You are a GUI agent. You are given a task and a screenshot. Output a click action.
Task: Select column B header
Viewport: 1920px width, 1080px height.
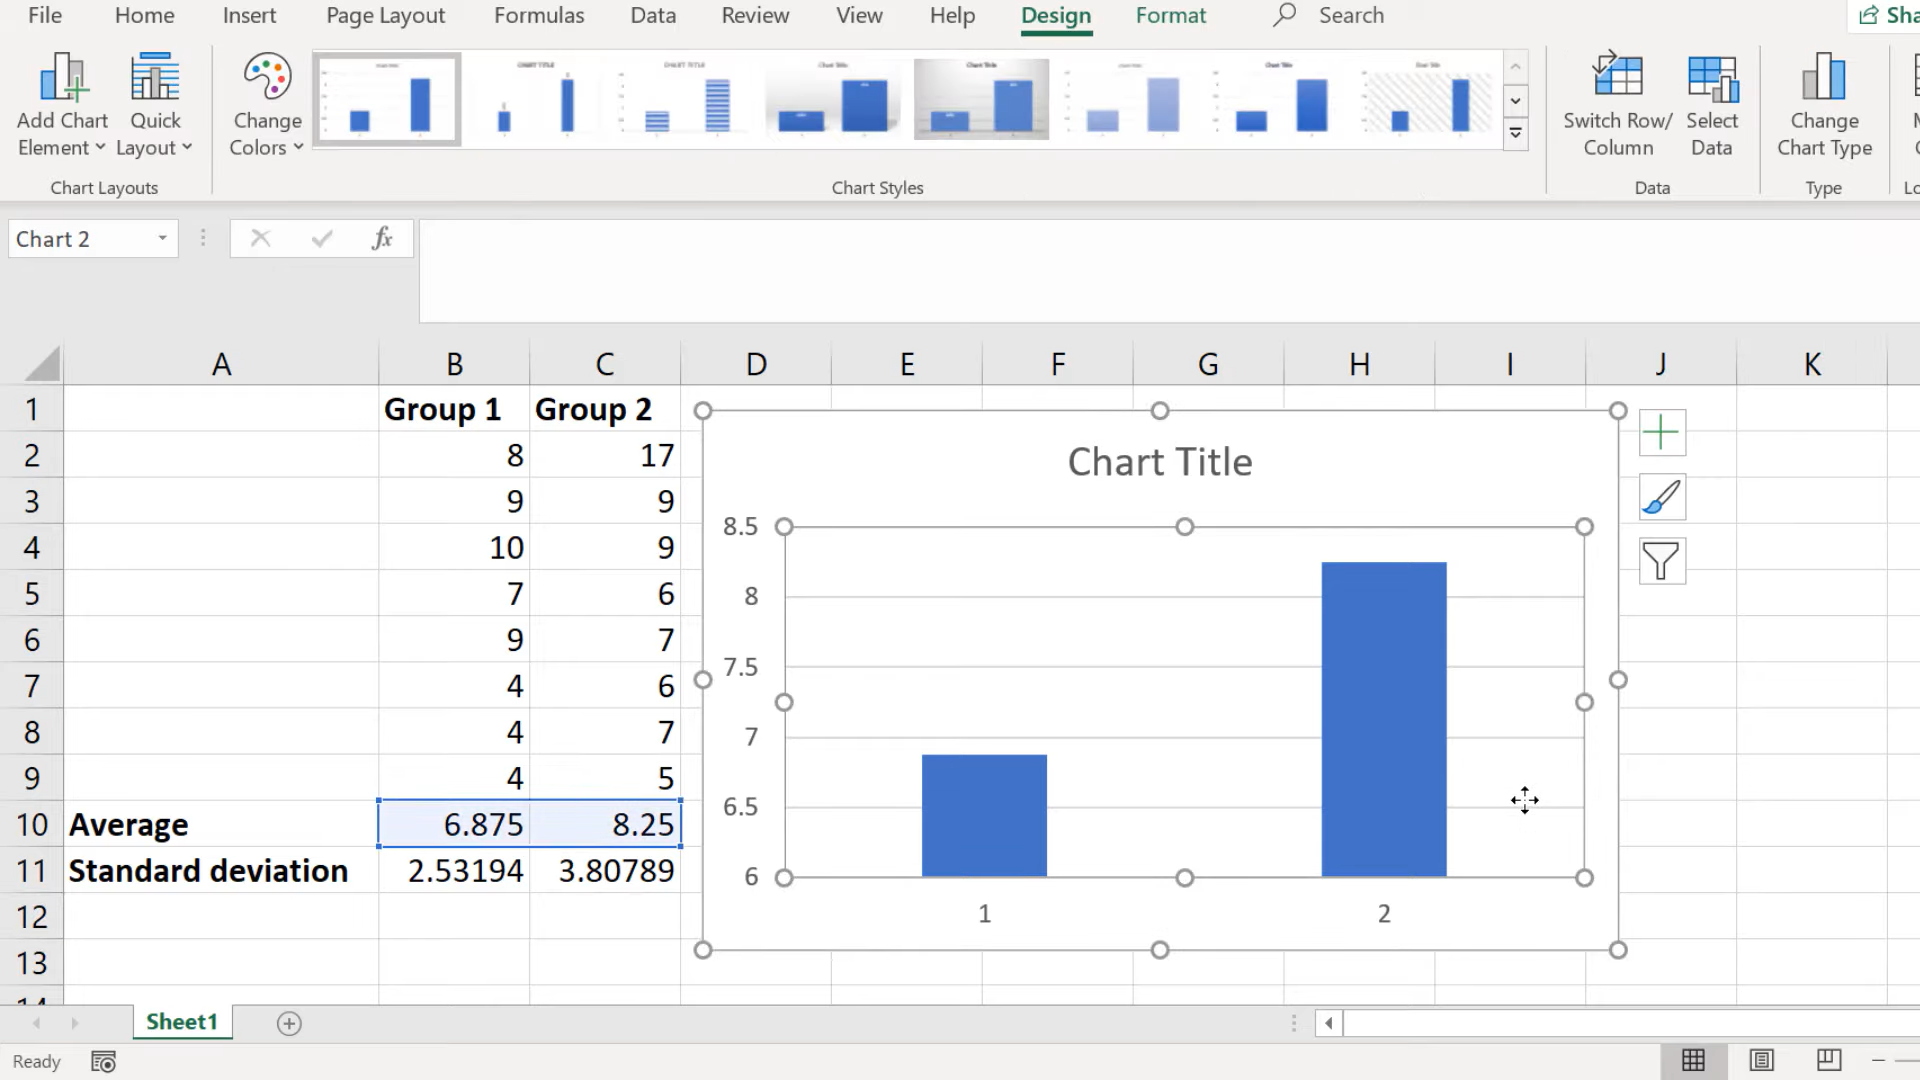454,364
